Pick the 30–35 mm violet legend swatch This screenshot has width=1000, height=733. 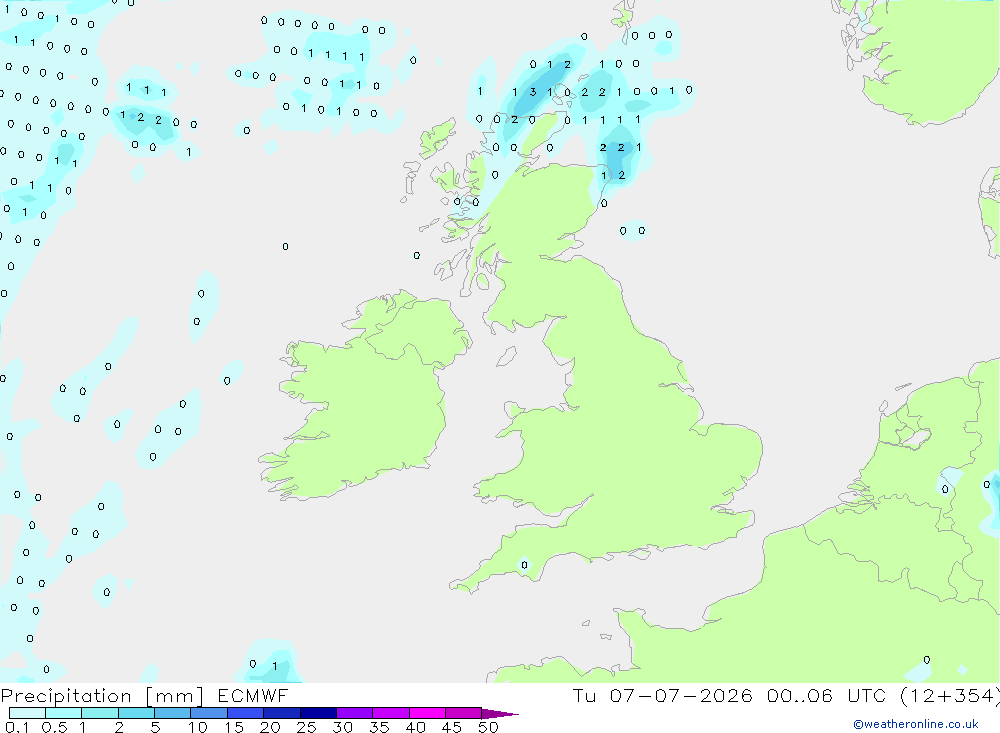pyautogui.click(x=354, y=713)
